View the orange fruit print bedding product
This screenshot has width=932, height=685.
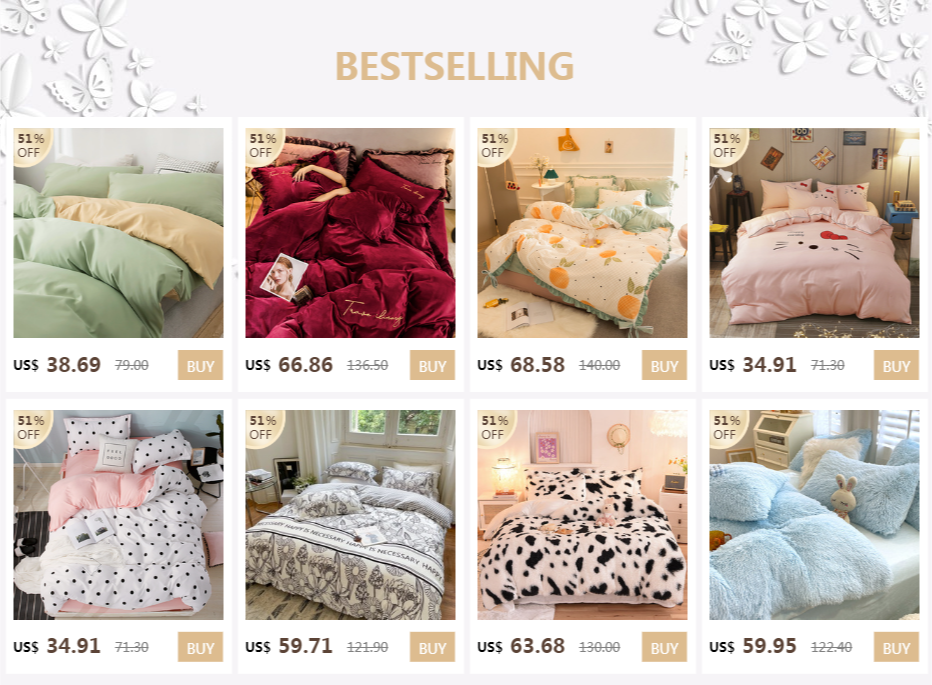582,232
